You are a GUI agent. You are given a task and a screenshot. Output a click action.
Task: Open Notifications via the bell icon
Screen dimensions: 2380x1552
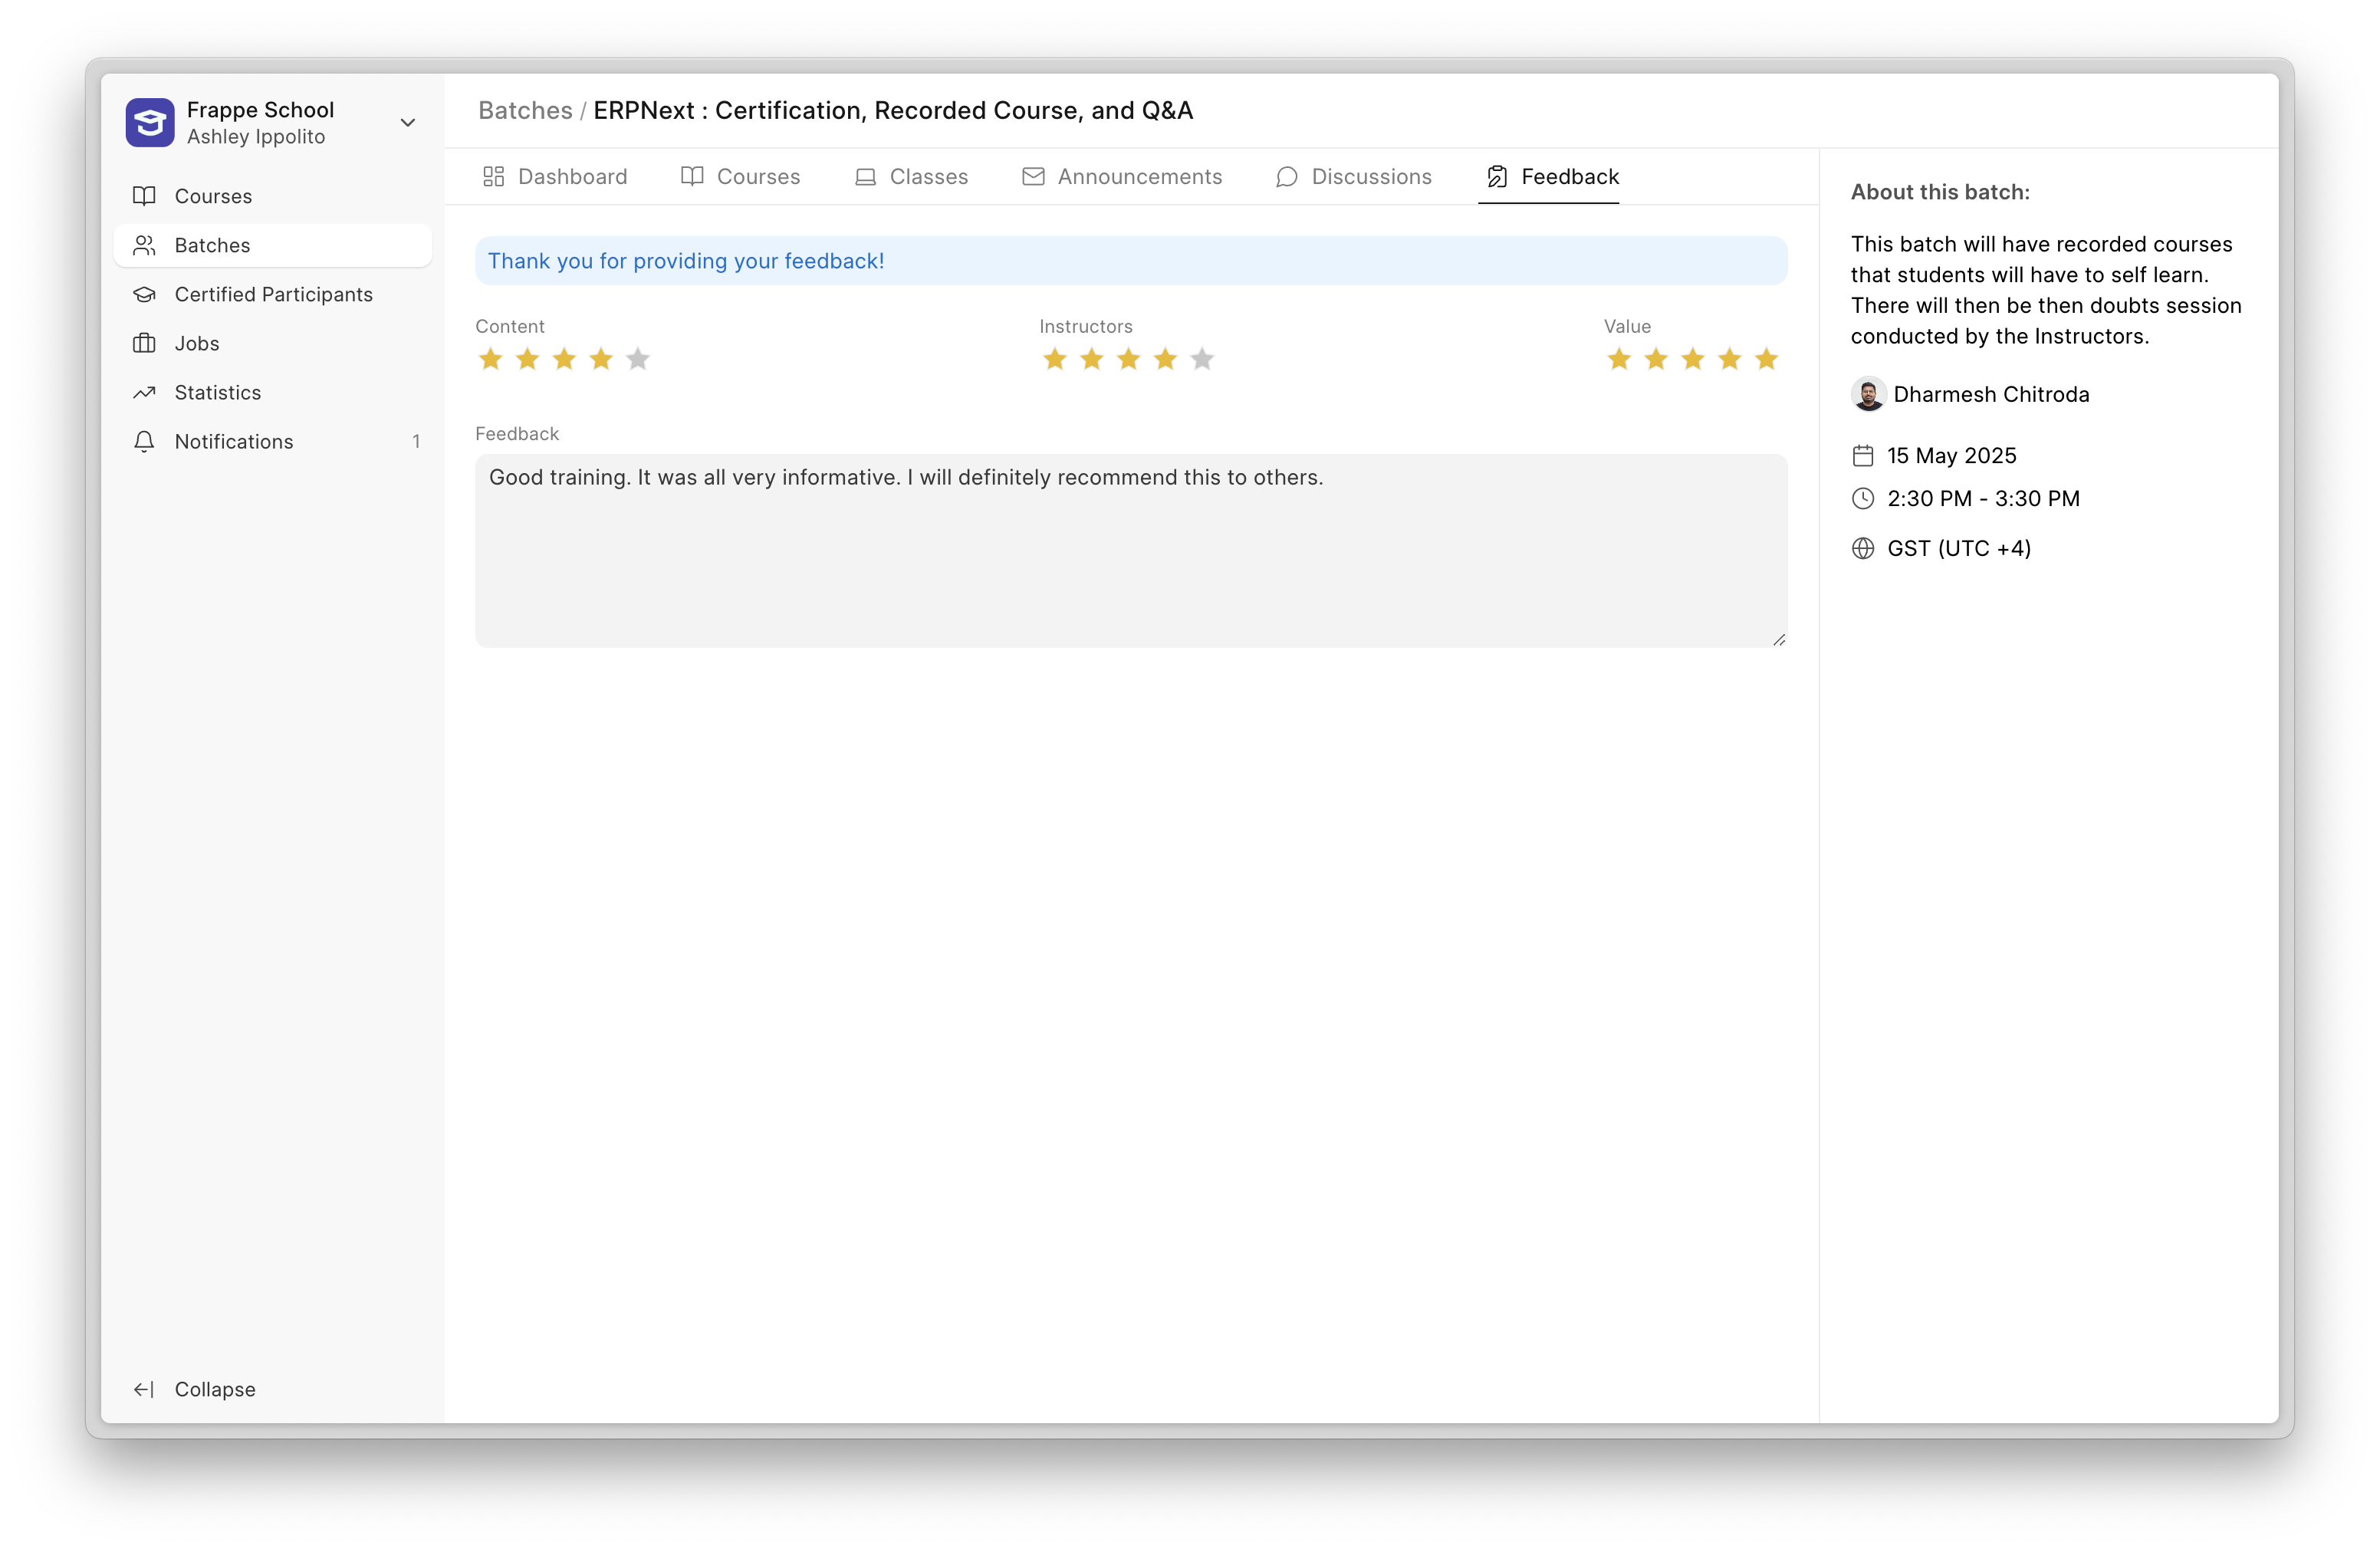point(144,441)
